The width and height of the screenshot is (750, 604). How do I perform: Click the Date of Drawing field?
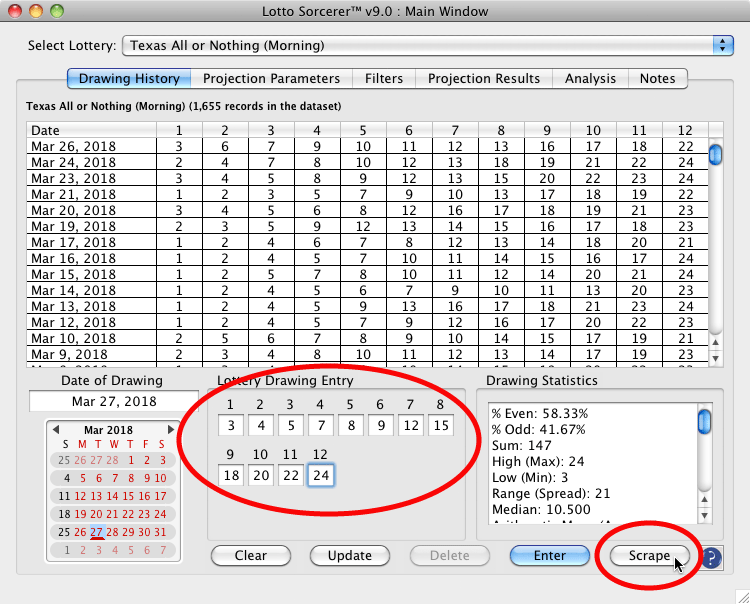(x=114, y=401)
